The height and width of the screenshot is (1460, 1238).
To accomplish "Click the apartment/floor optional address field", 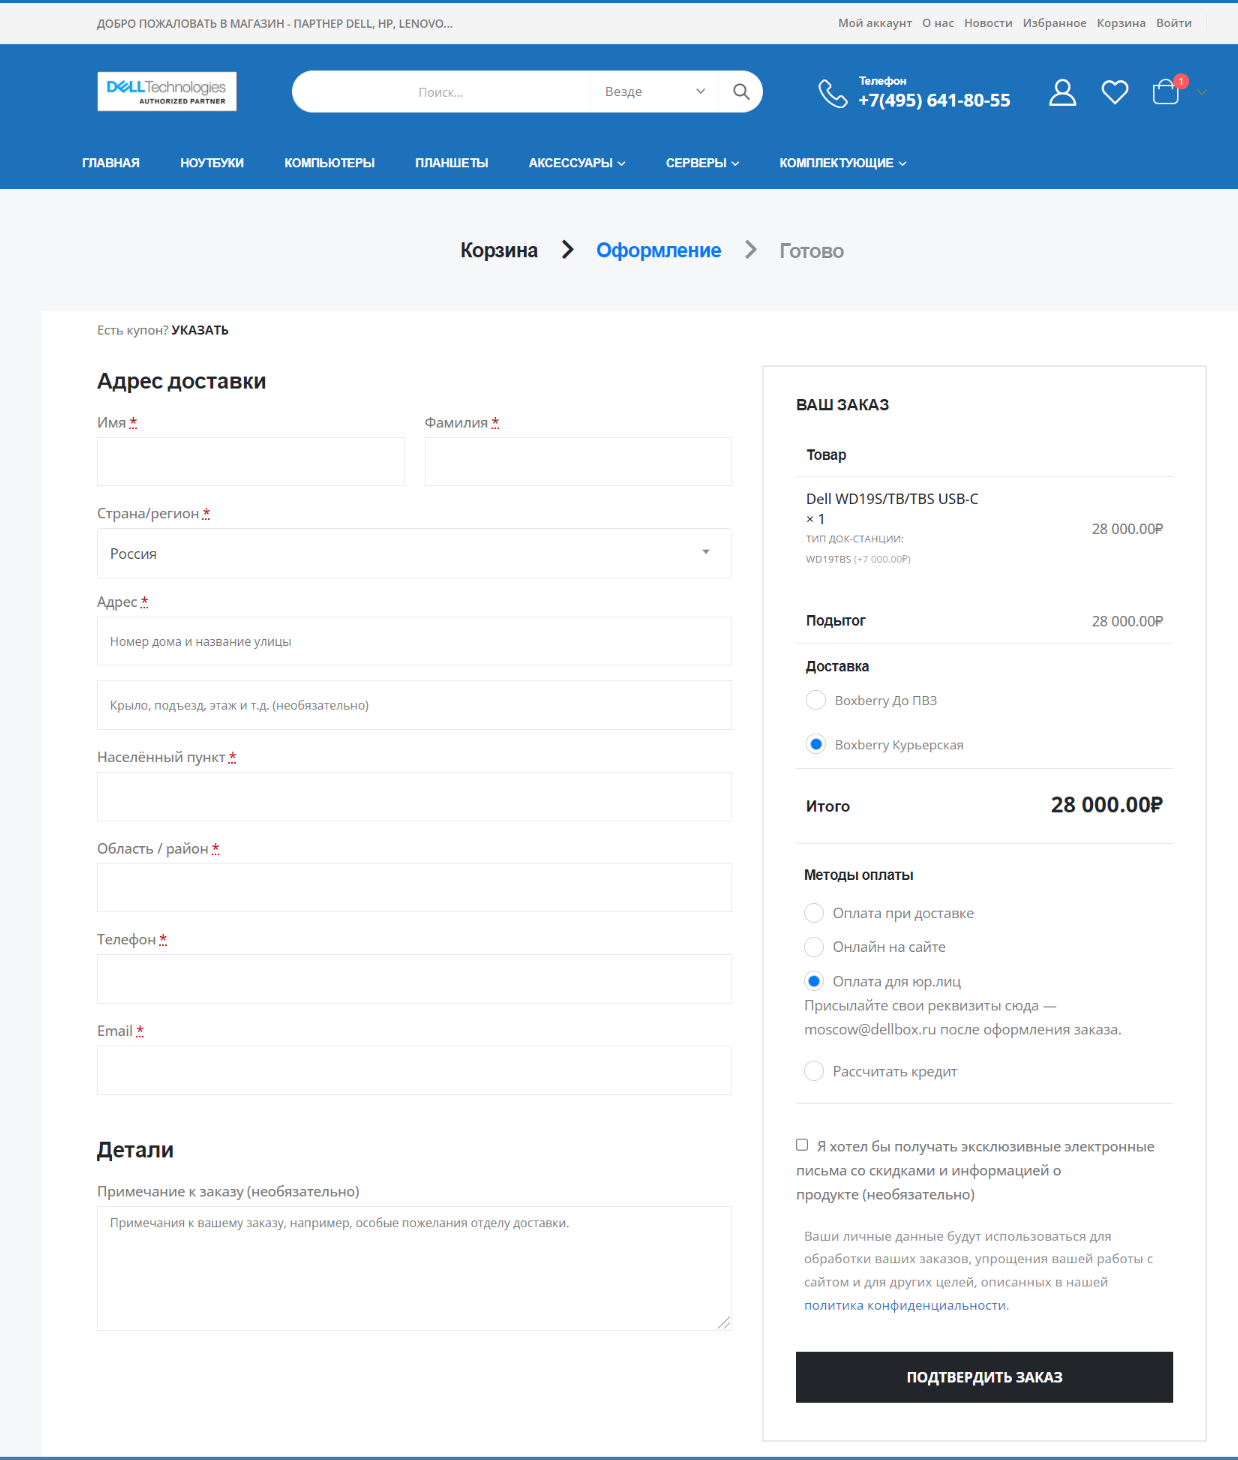I will 414,705.
